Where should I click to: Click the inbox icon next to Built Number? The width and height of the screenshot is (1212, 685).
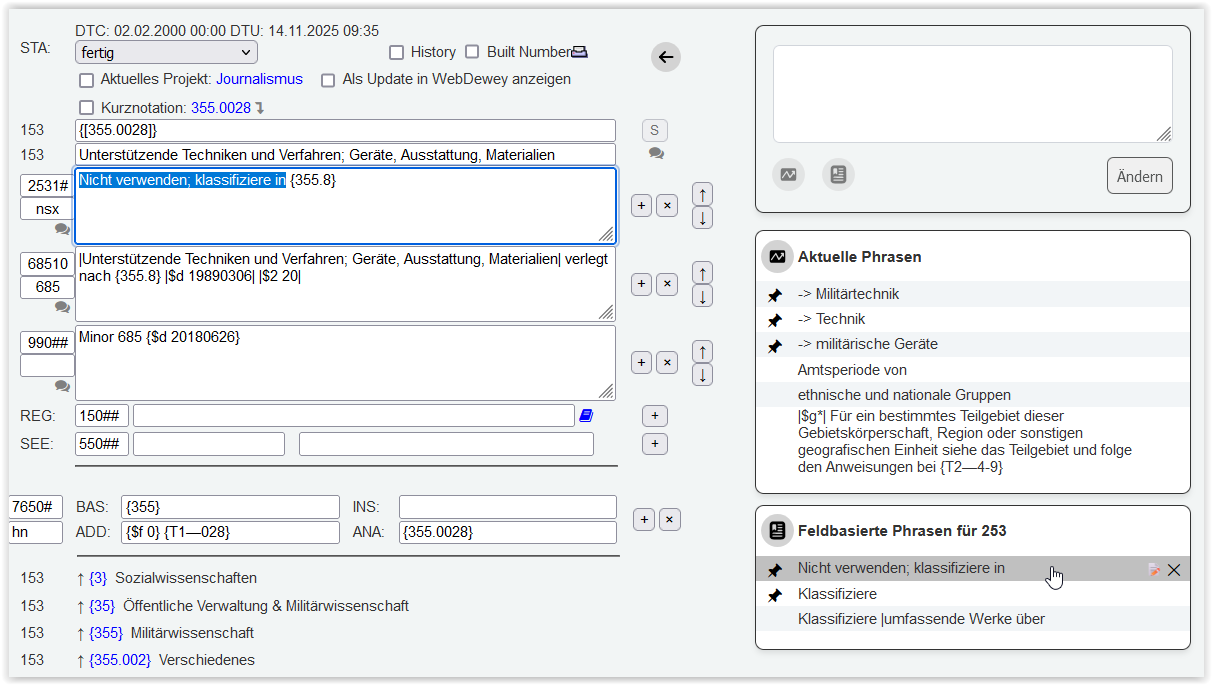tap(580, 52)
